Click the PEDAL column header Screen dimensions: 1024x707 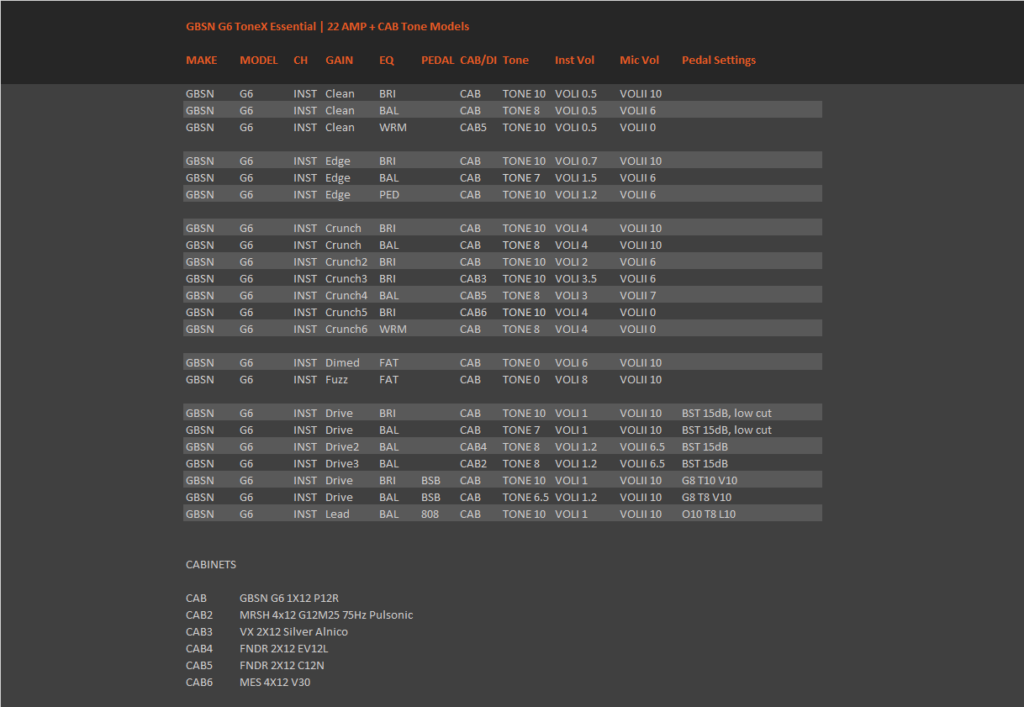(438, 60)
